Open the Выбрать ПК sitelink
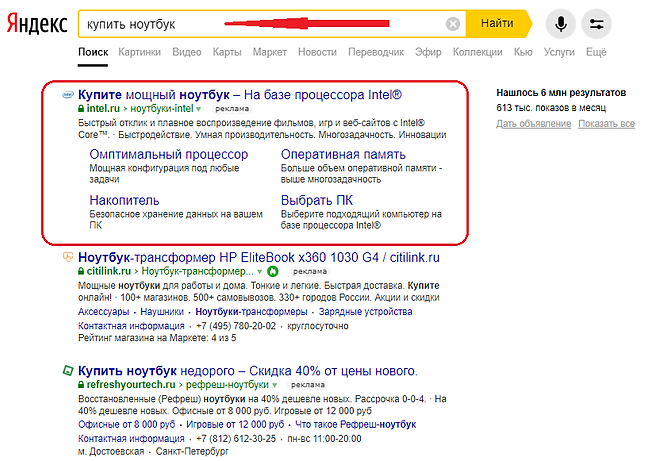The height and width of the screenshot is (461, 648). pos(317,200)
